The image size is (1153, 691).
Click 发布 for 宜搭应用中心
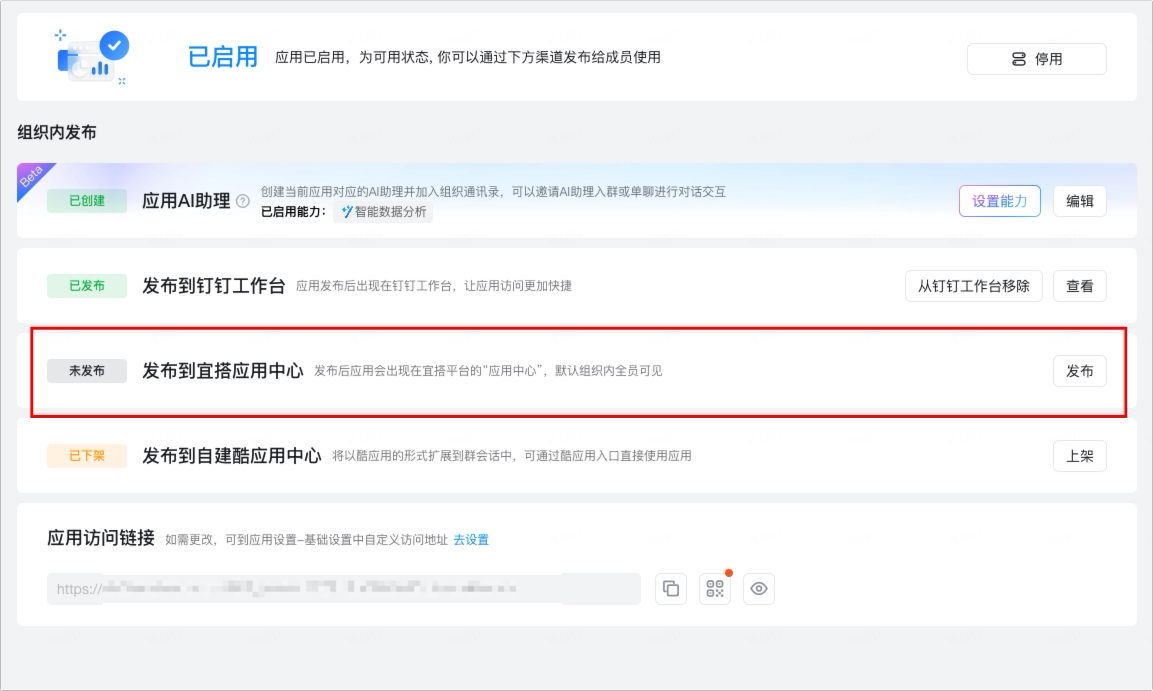(x=1079, y=371)
